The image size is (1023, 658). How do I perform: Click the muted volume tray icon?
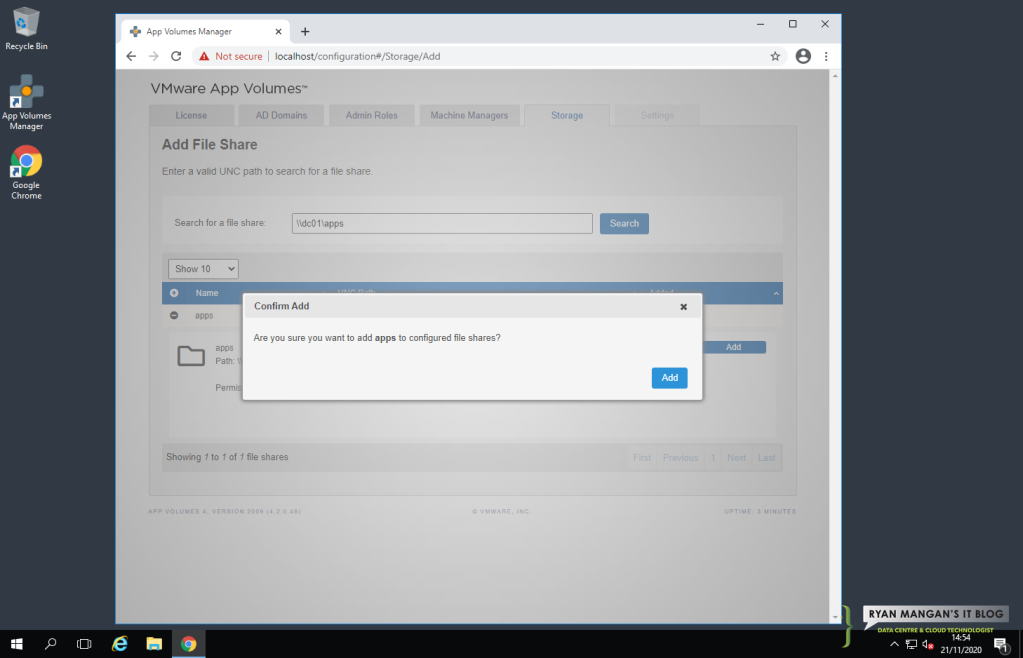point(928,645)
